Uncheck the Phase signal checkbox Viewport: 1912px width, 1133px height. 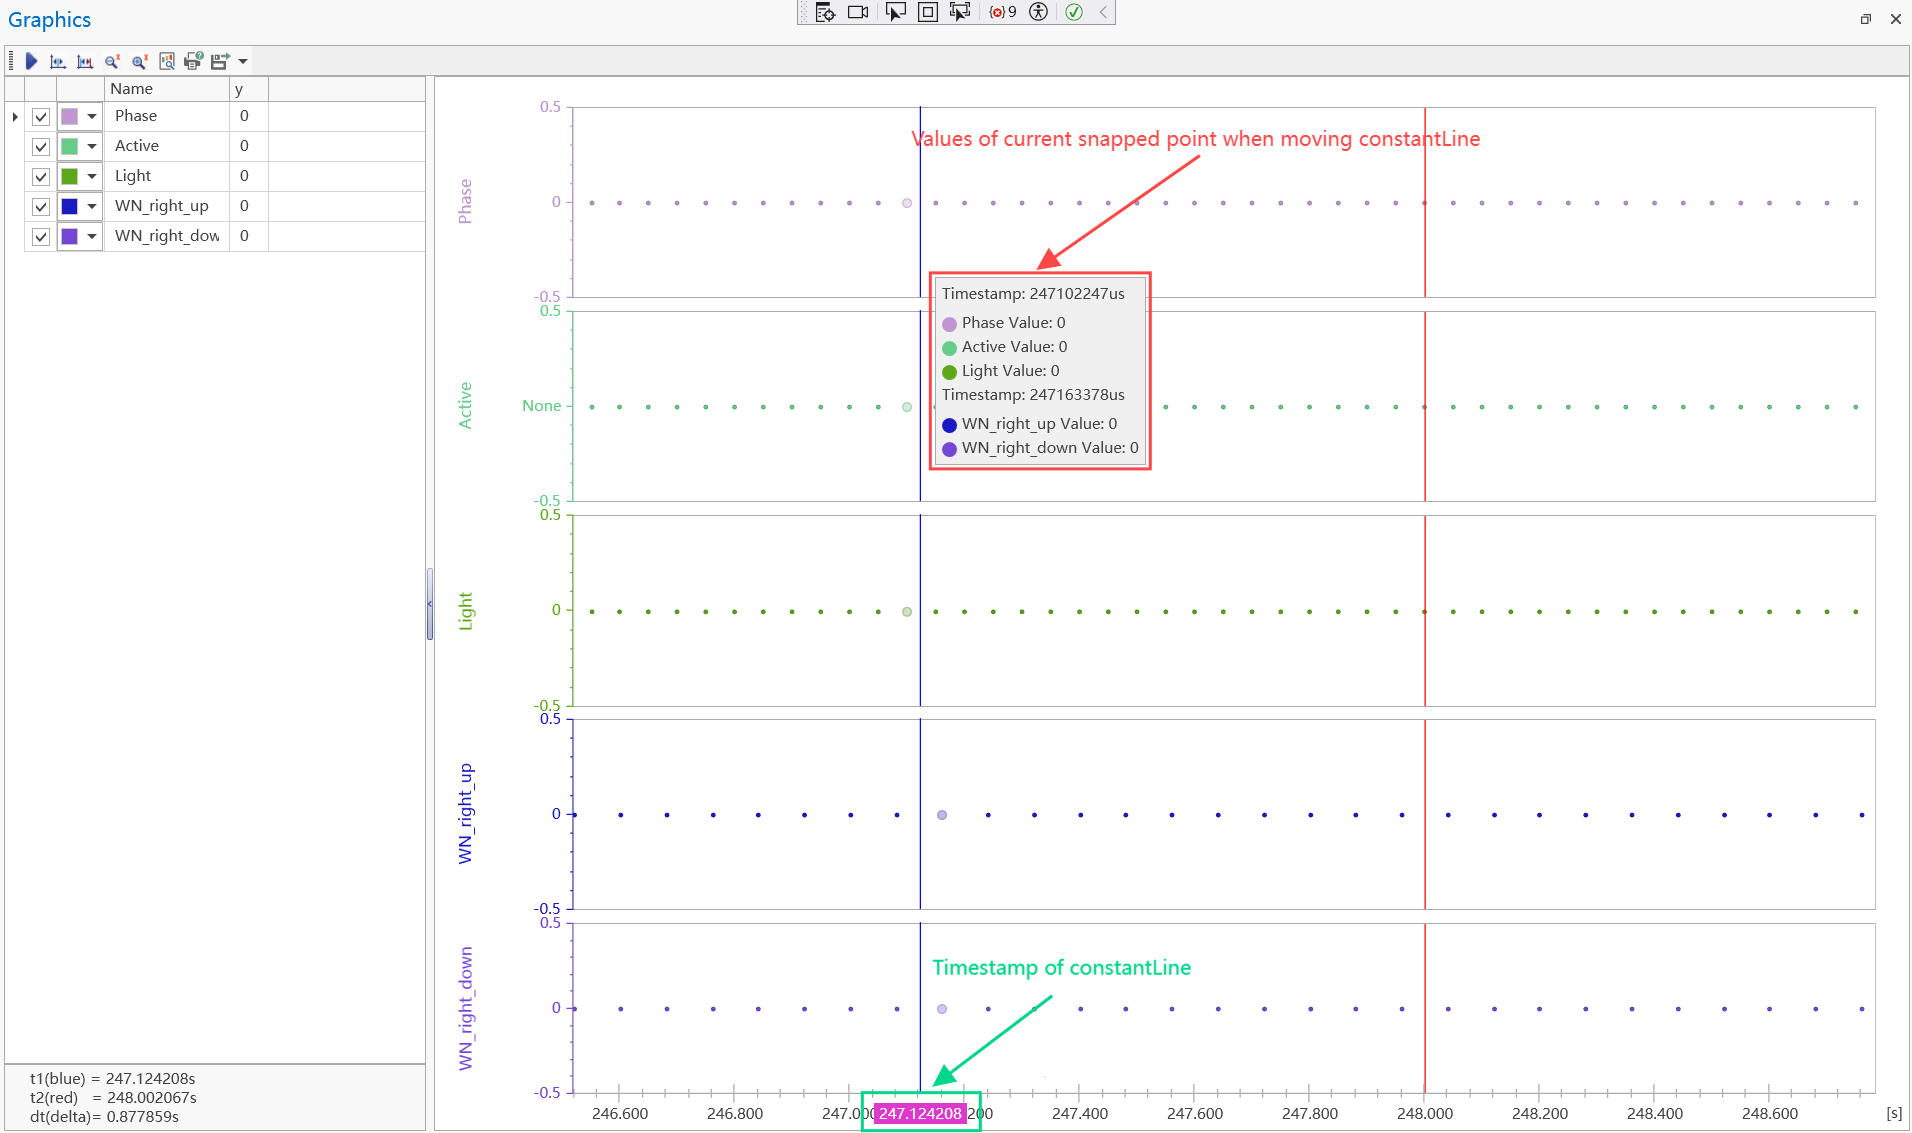(41, 117)
